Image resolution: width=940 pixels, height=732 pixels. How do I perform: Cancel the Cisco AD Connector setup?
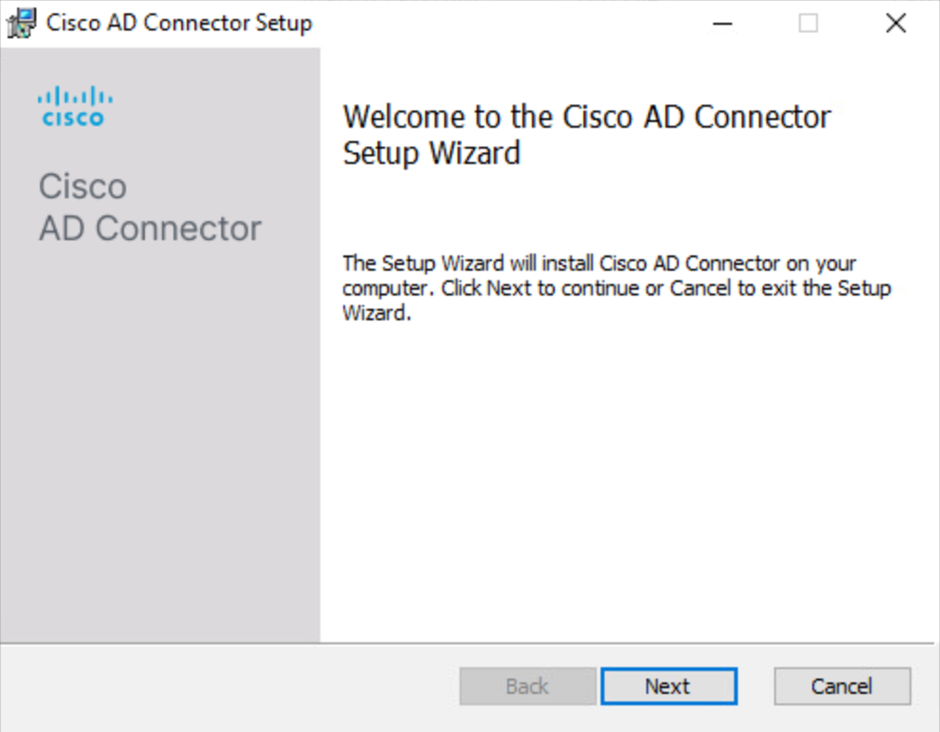[x=842, y=686]
